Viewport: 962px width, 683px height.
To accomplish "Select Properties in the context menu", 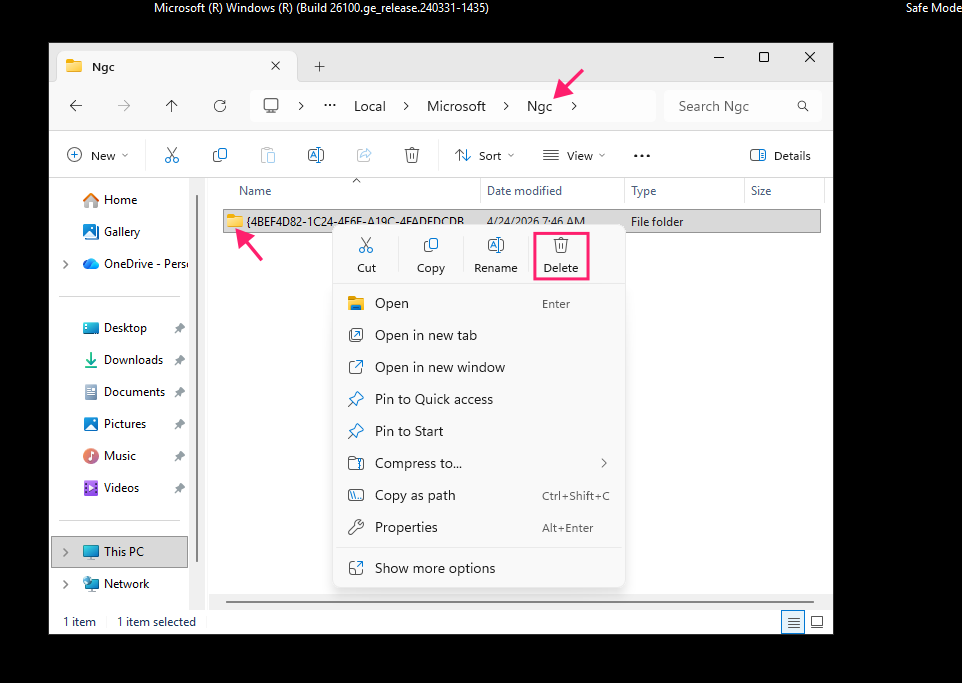I will tap(479, 527).
